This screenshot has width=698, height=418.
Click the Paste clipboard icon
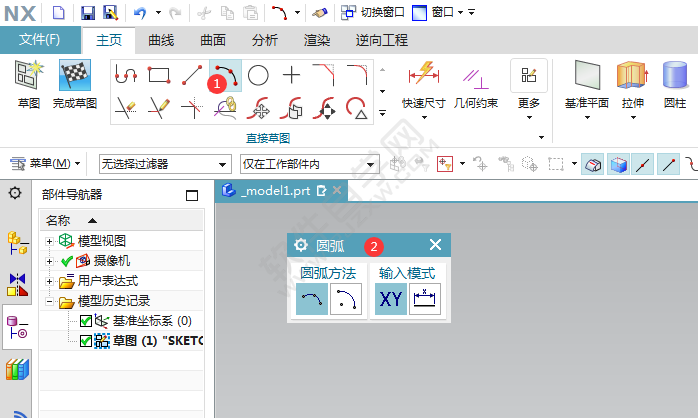coord(250,12)
